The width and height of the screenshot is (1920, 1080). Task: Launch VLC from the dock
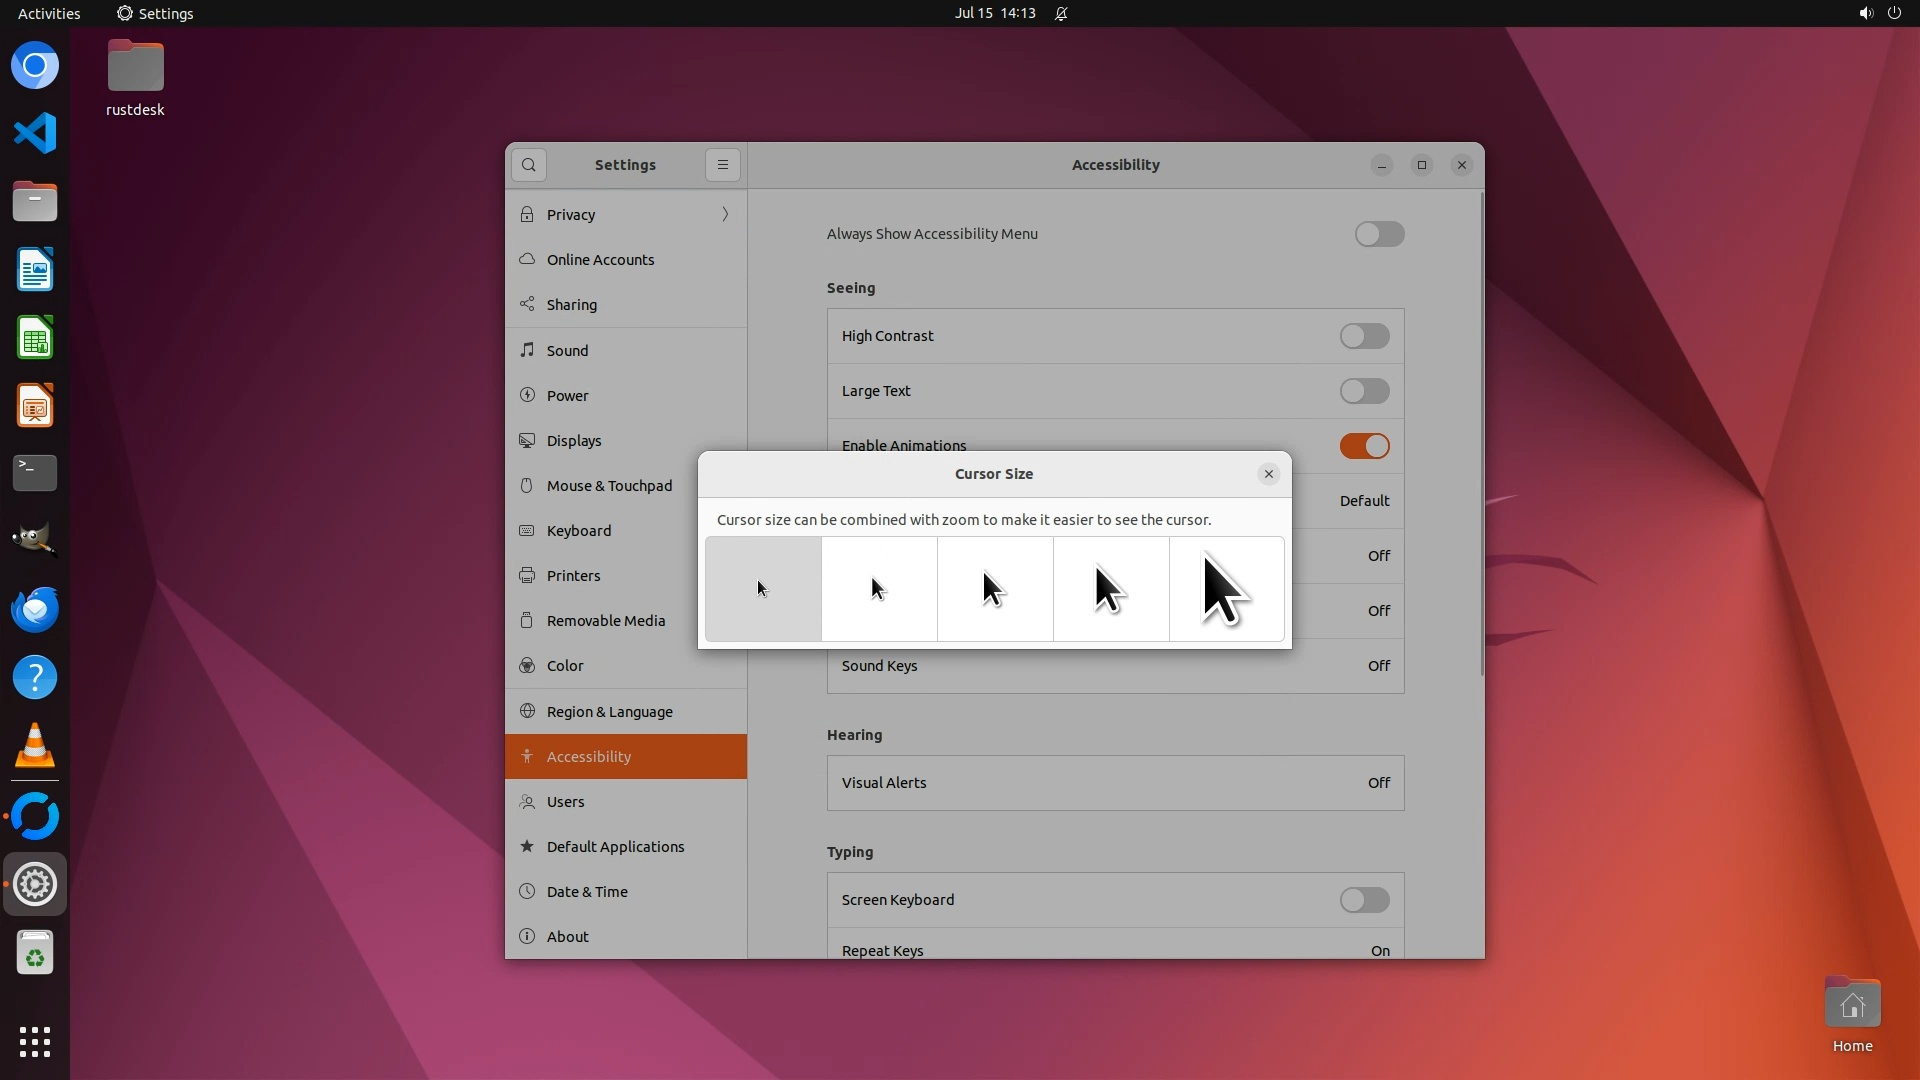click(35, 745)
